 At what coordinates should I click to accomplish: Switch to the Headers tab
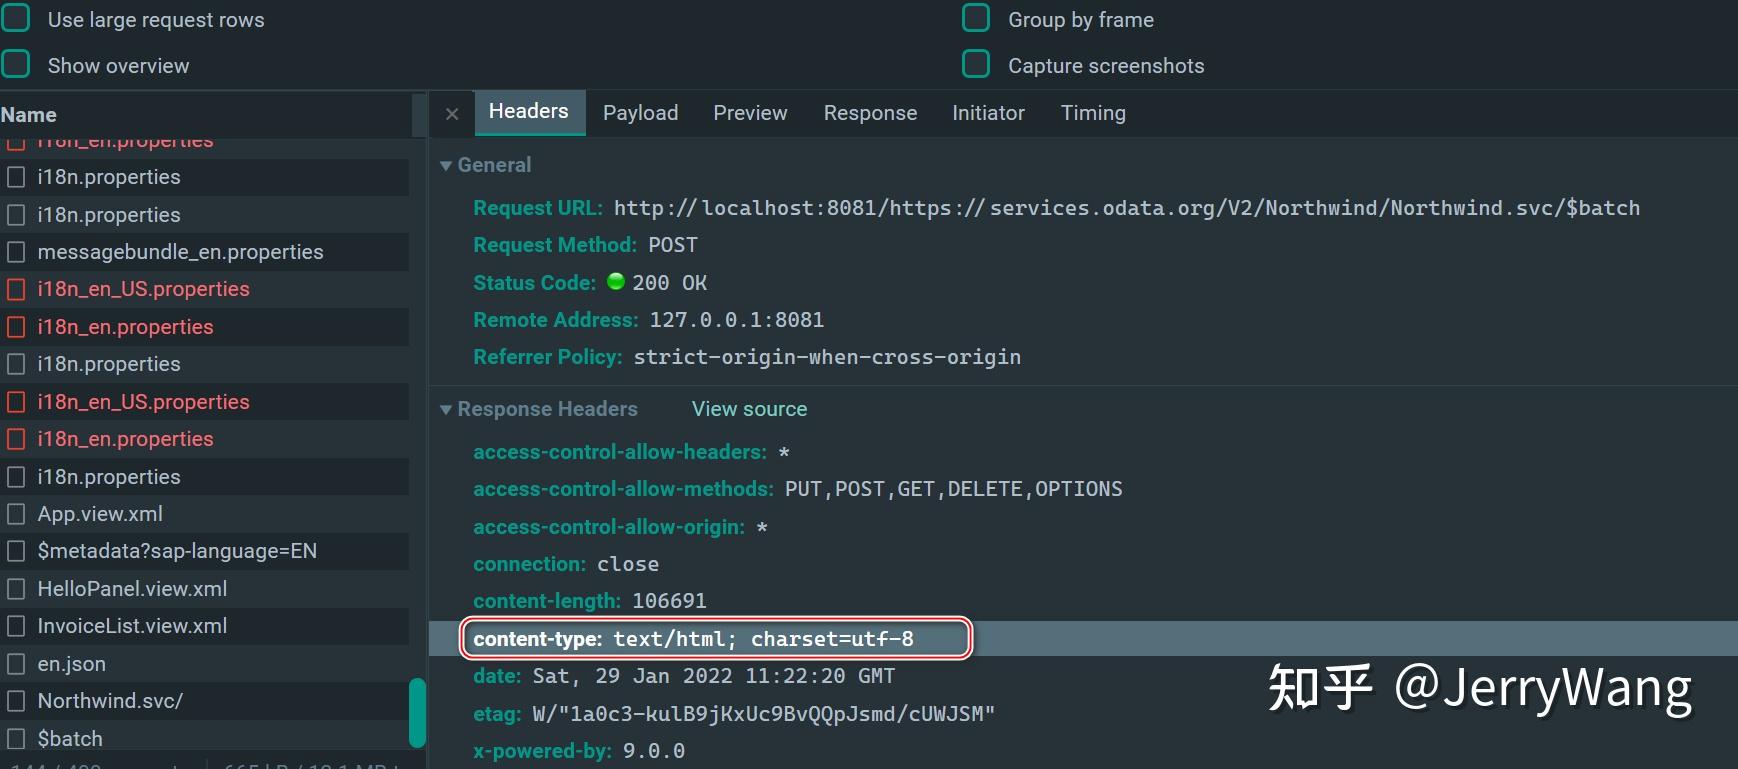tap(528, 112)
